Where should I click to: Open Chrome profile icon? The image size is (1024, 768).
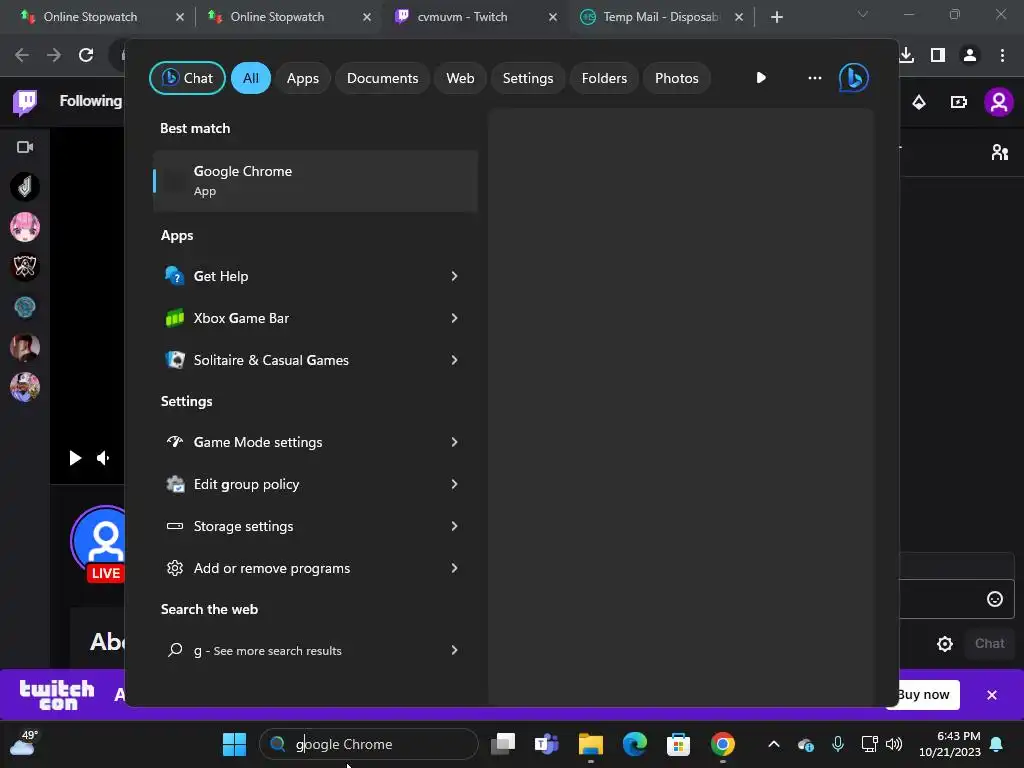970,55
